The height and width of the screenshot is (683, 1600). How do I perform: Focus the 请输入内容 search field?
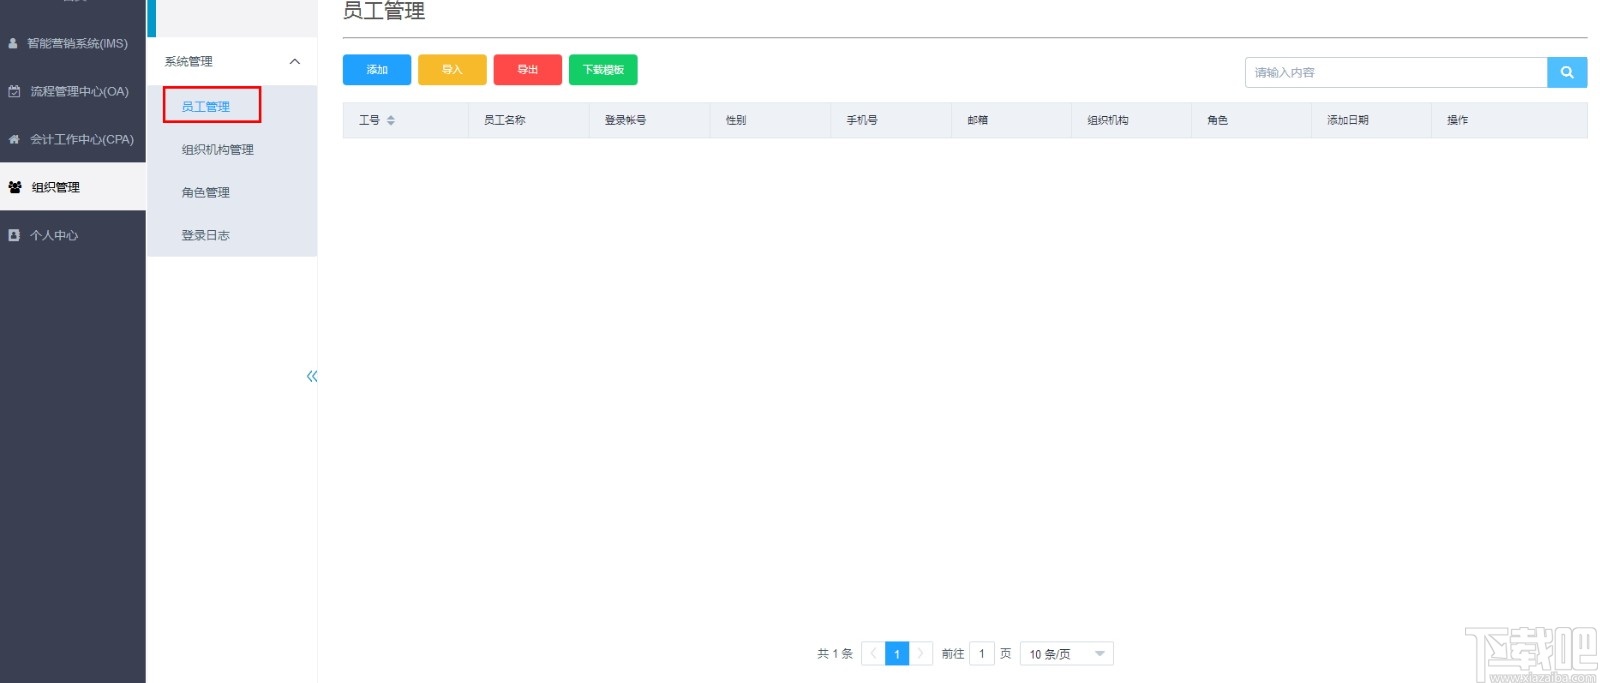pyautogui.click(x=1396, y=72)
